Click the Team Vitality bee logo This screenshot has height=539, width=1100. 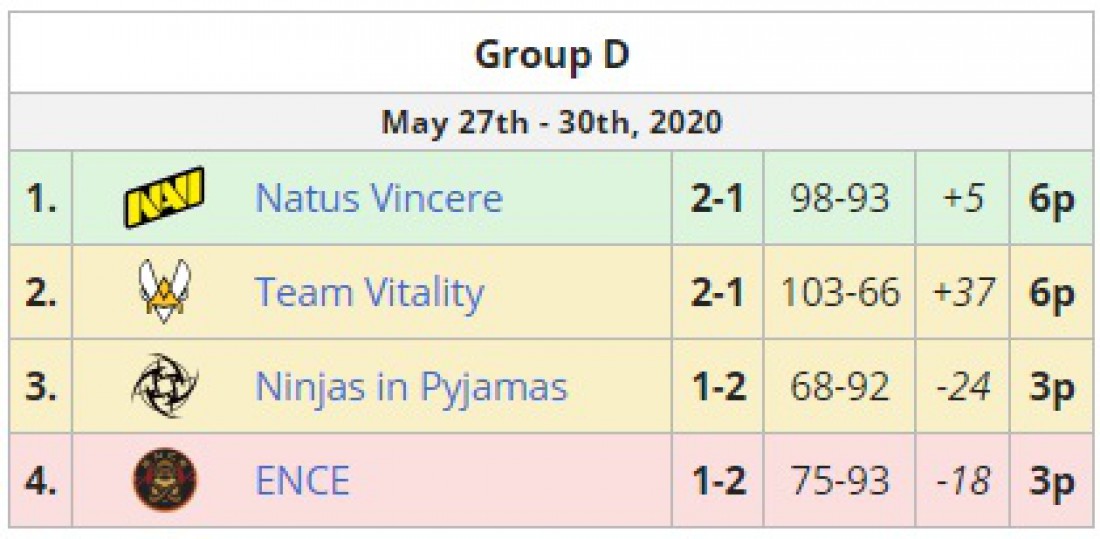164,291
